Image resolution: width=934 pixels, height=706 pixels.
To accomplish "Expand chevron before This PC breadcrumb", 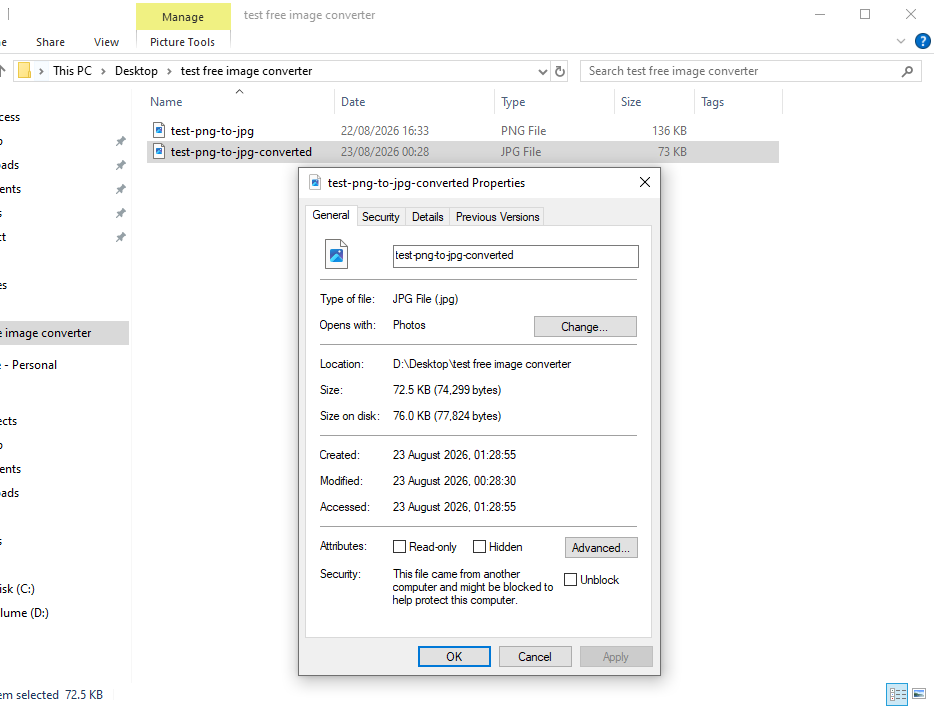I will (41, 71).
